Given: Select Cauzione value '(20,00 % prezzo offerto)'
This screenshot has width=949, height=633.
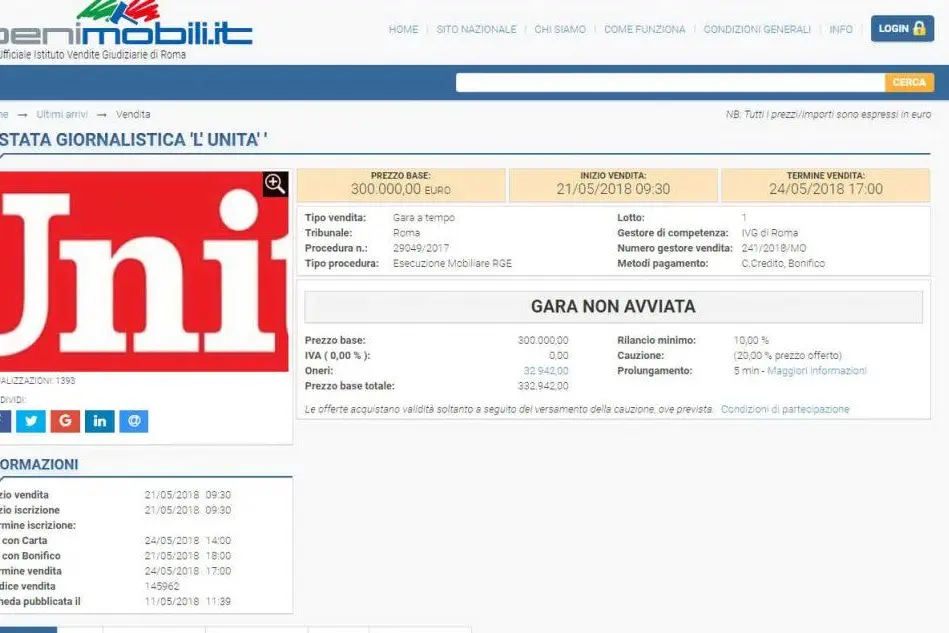Looking at the screenshot, I should click(787, 355).
